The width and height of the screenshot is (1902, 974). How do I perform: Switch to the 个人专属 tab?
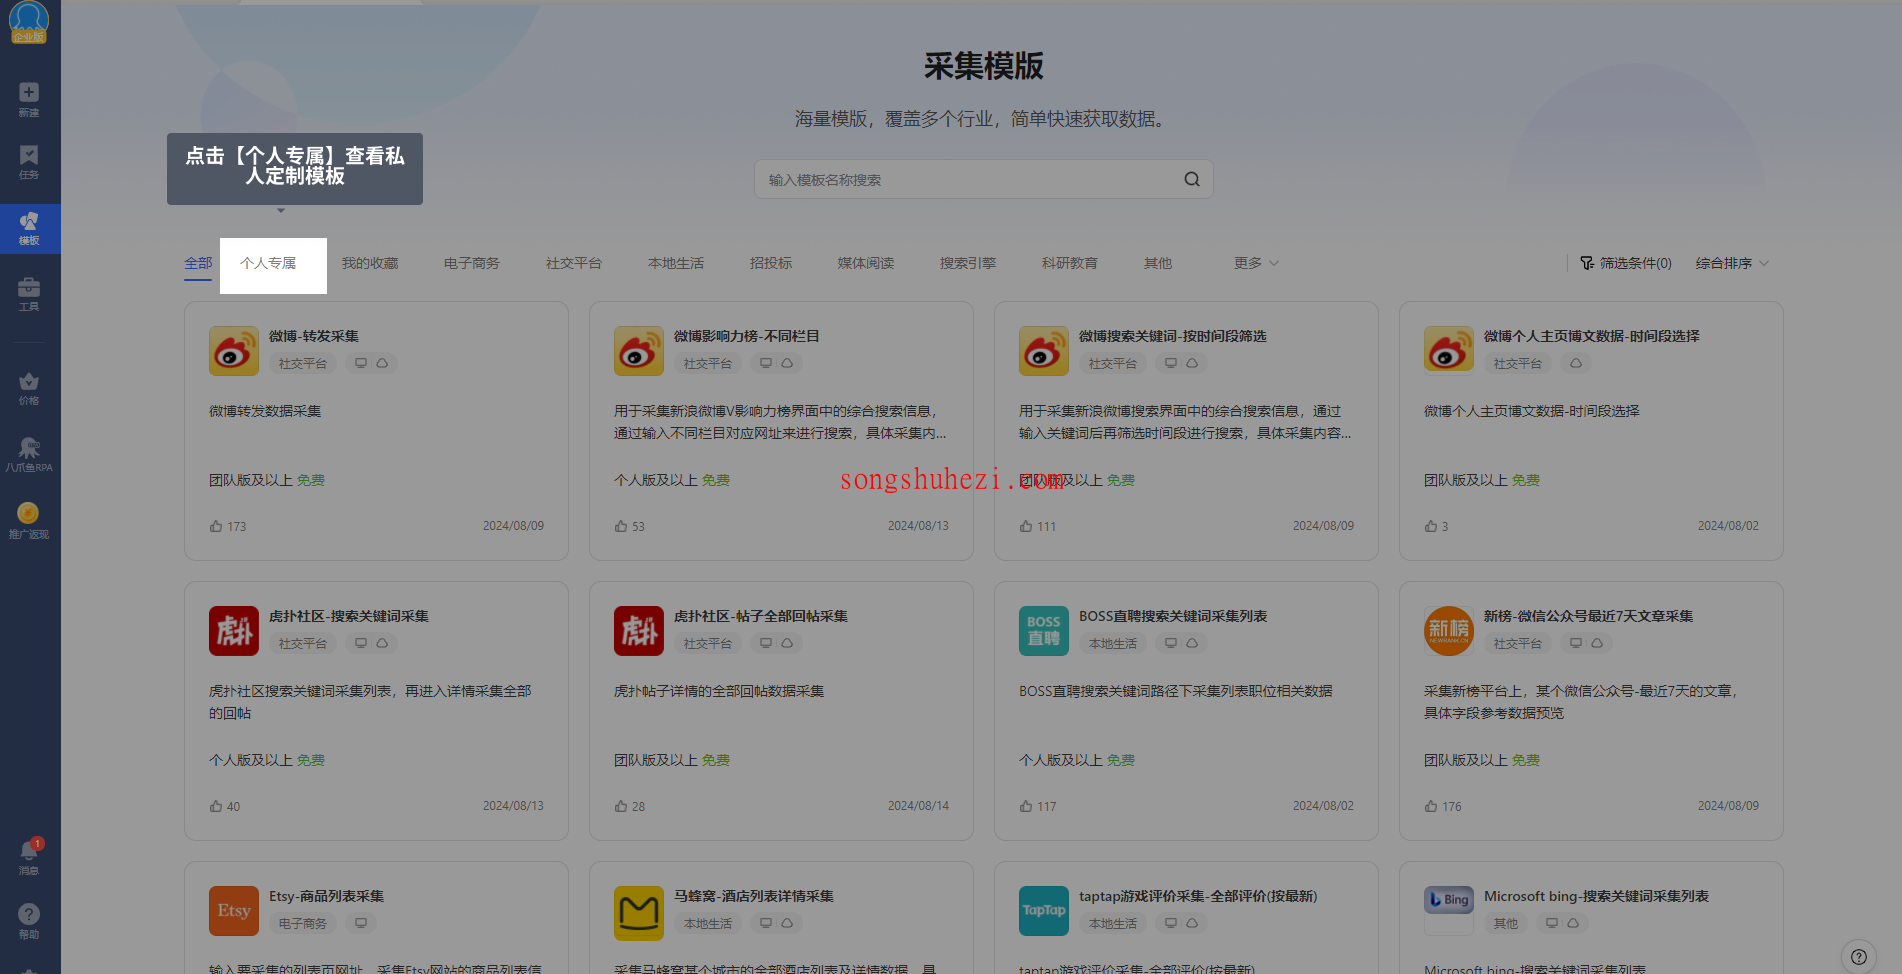[268, 263]
